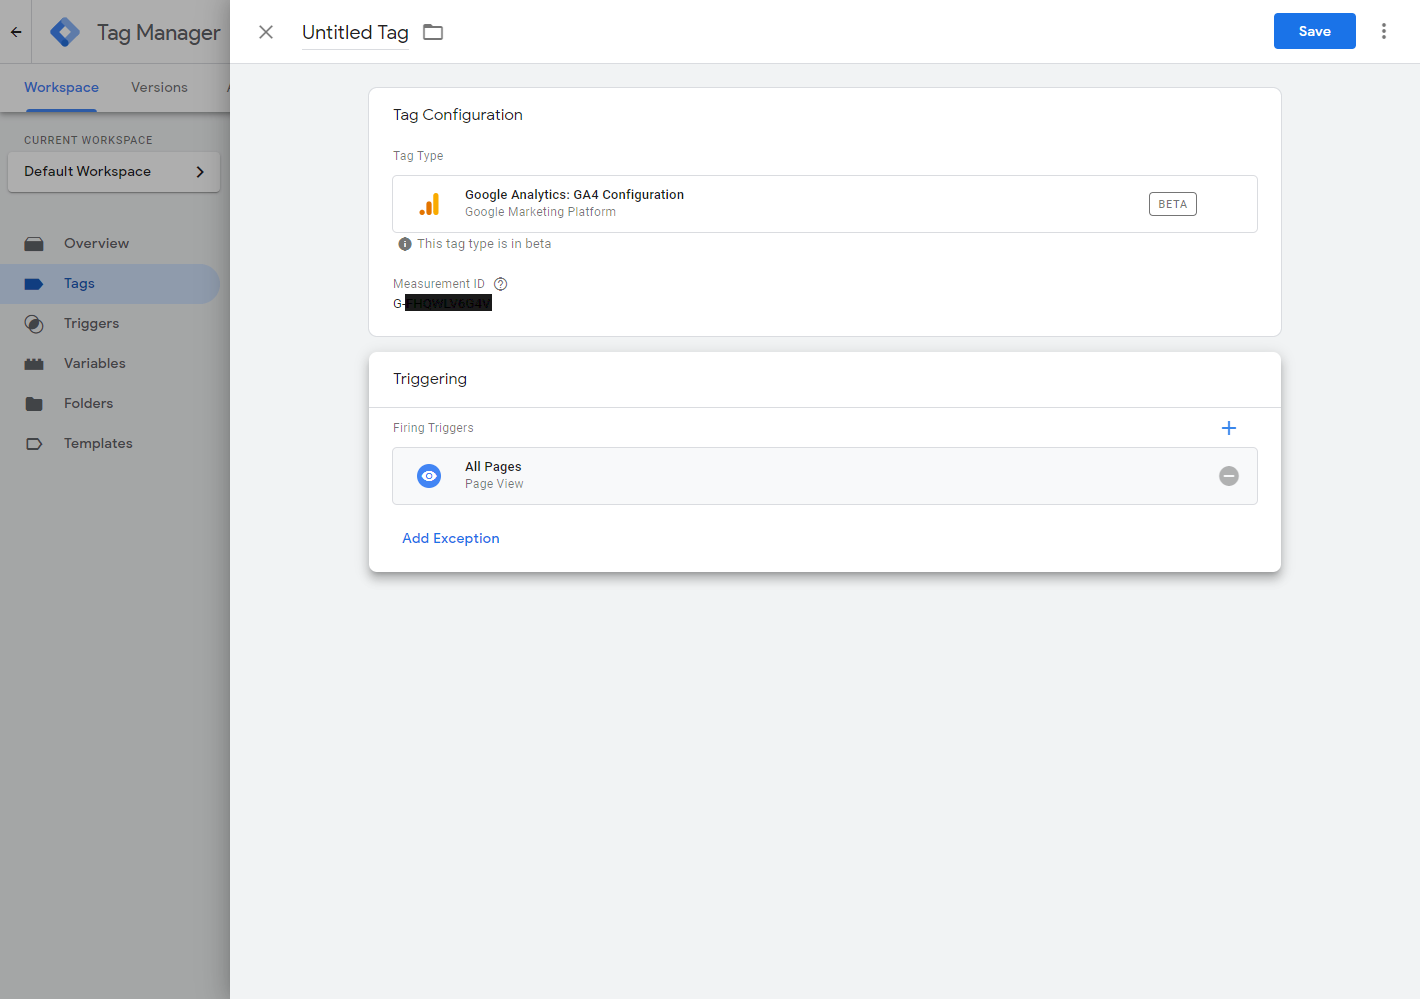Click the Templates tag-outline icon
This screenshot has width=1420, height=999.
(34, 444)
